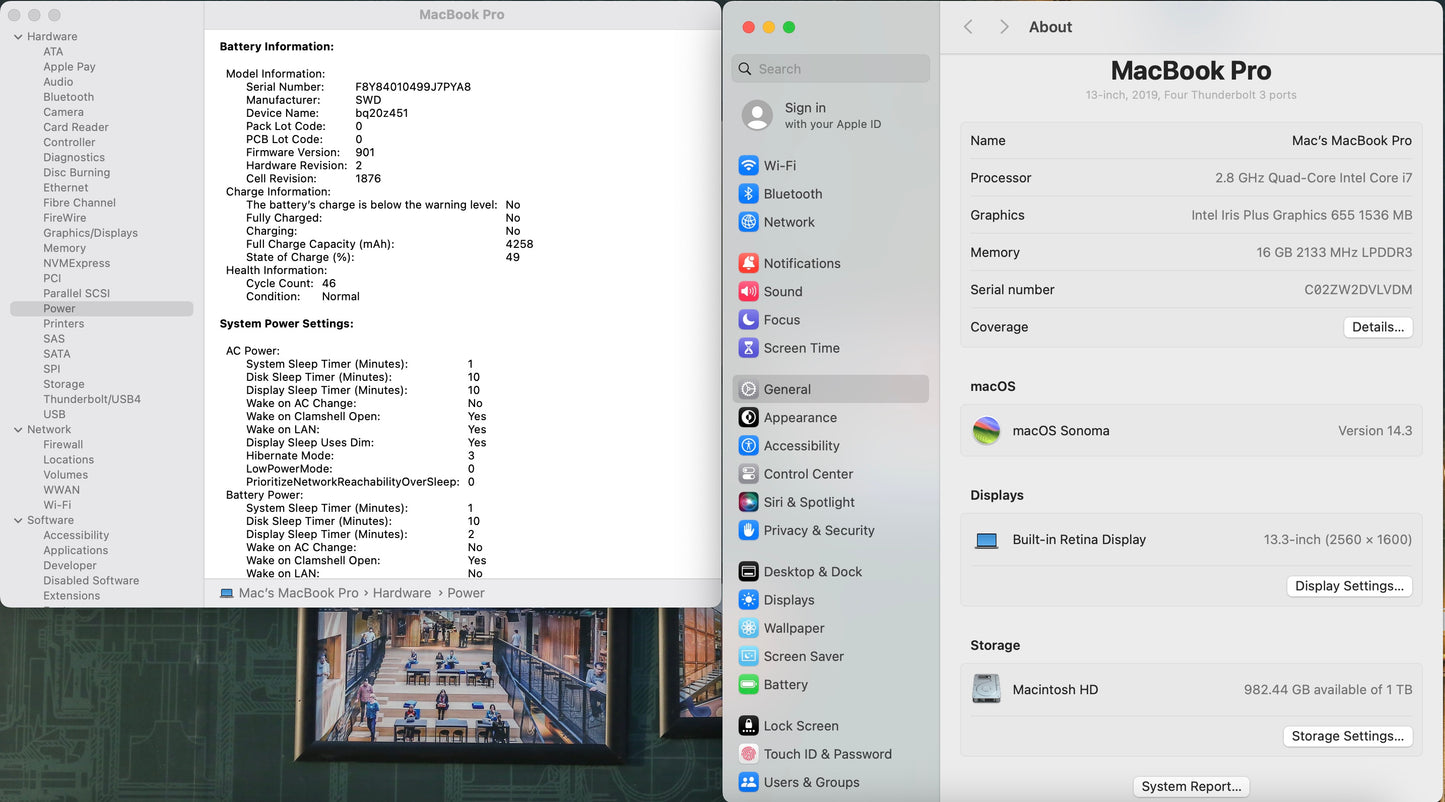Open the Notifications bell icon
The height and width of the screenshot is (802, 1445).
pos(748,263)
